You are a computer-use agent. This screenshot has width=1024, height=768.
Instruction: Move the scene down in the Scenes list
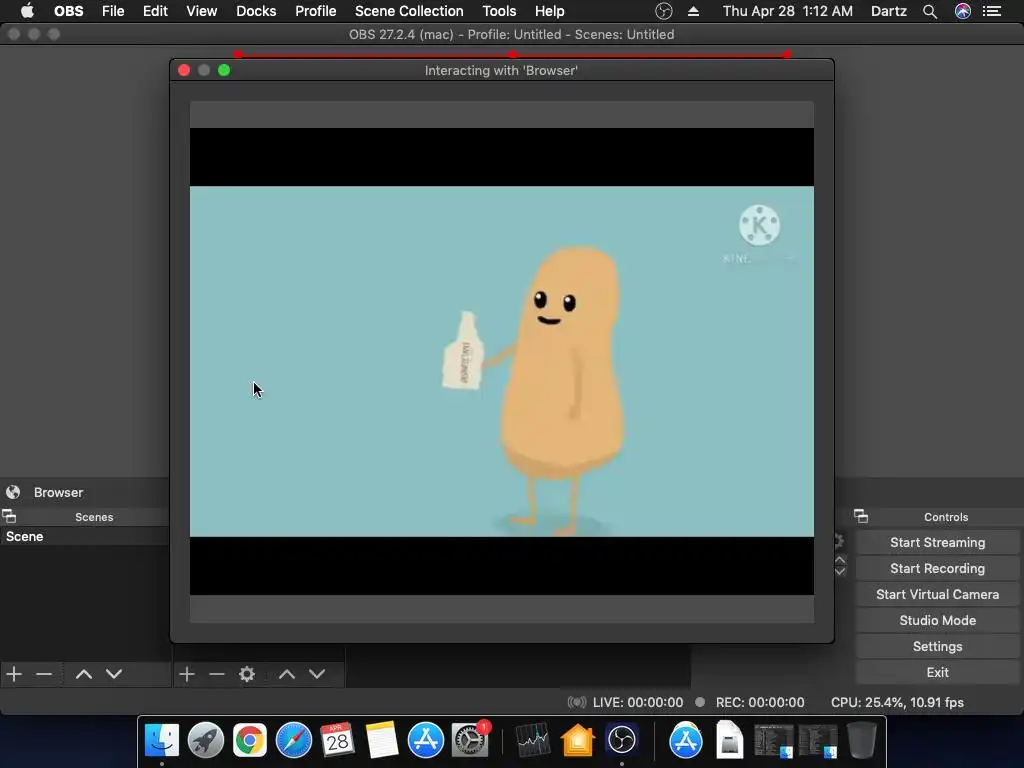(114, 674)
